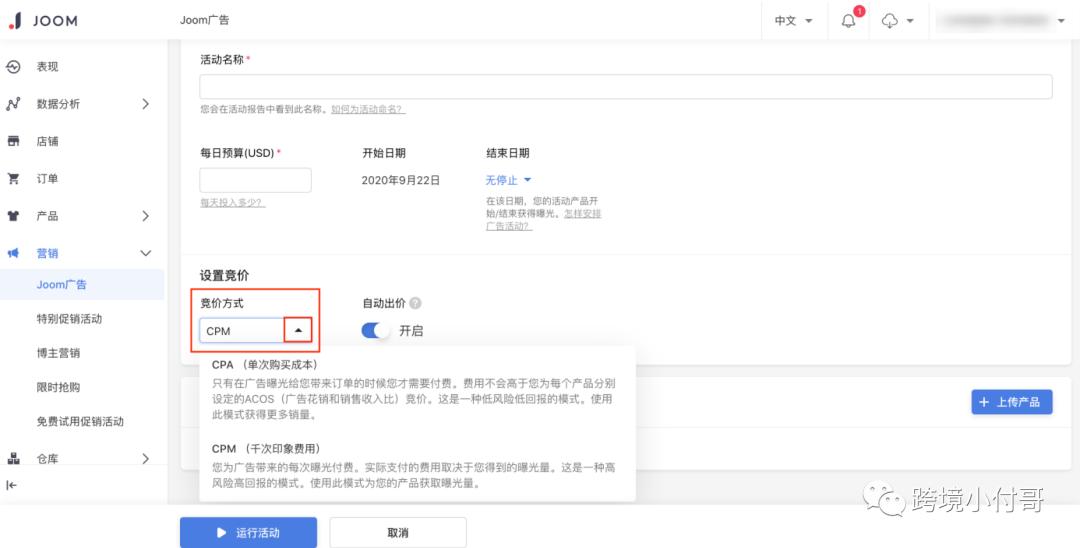Select the CPA (单次购买成本) option

point(417,390)
